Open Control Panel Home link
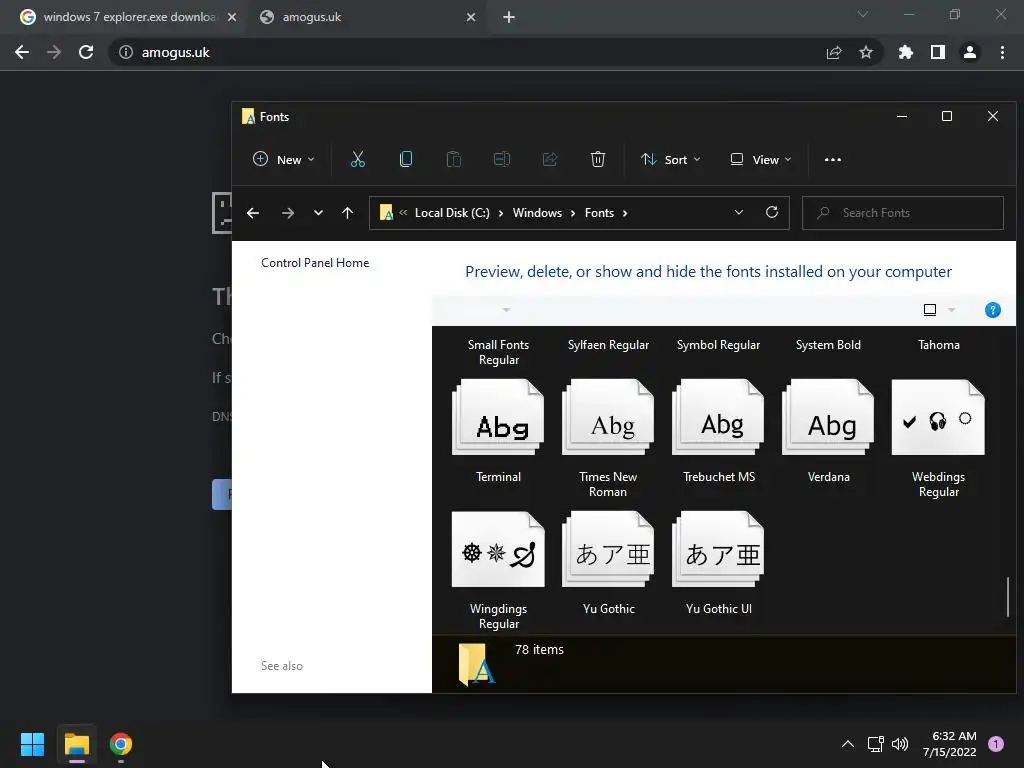Screen dimensions: 1024x768 [315, 263]
